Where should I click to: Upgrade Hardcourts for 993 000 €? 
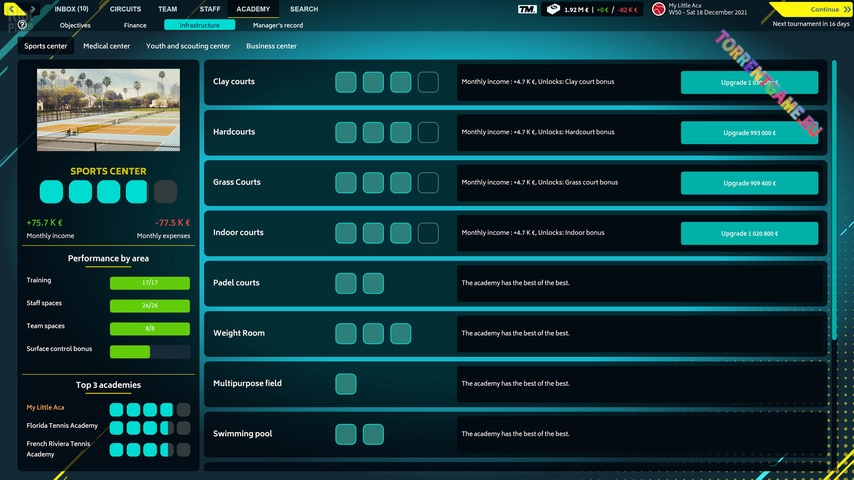pyautogui.click(x=749, y=132)
